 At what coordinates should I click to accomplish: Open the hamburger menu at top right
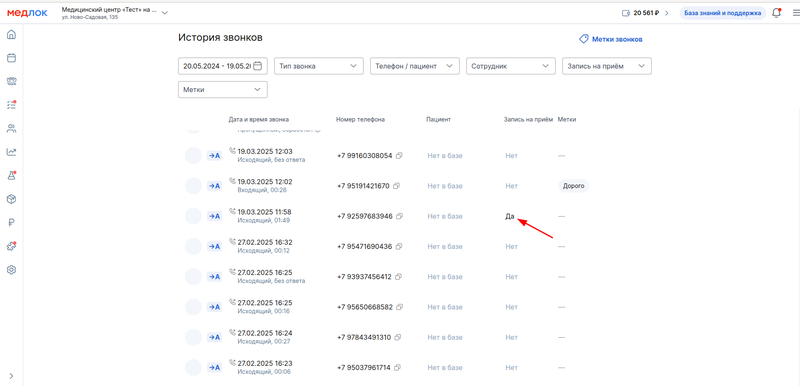(x=796, y=13)
